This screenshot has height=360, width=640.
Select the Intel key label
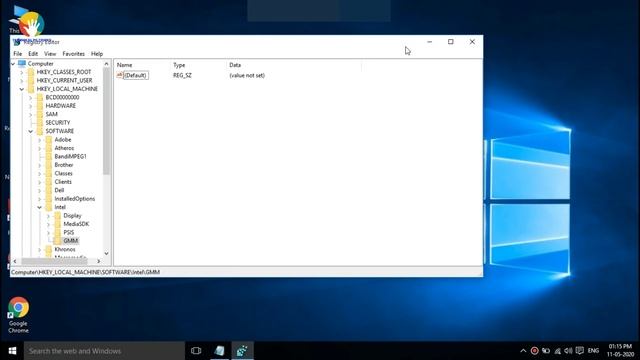point(60,207)
